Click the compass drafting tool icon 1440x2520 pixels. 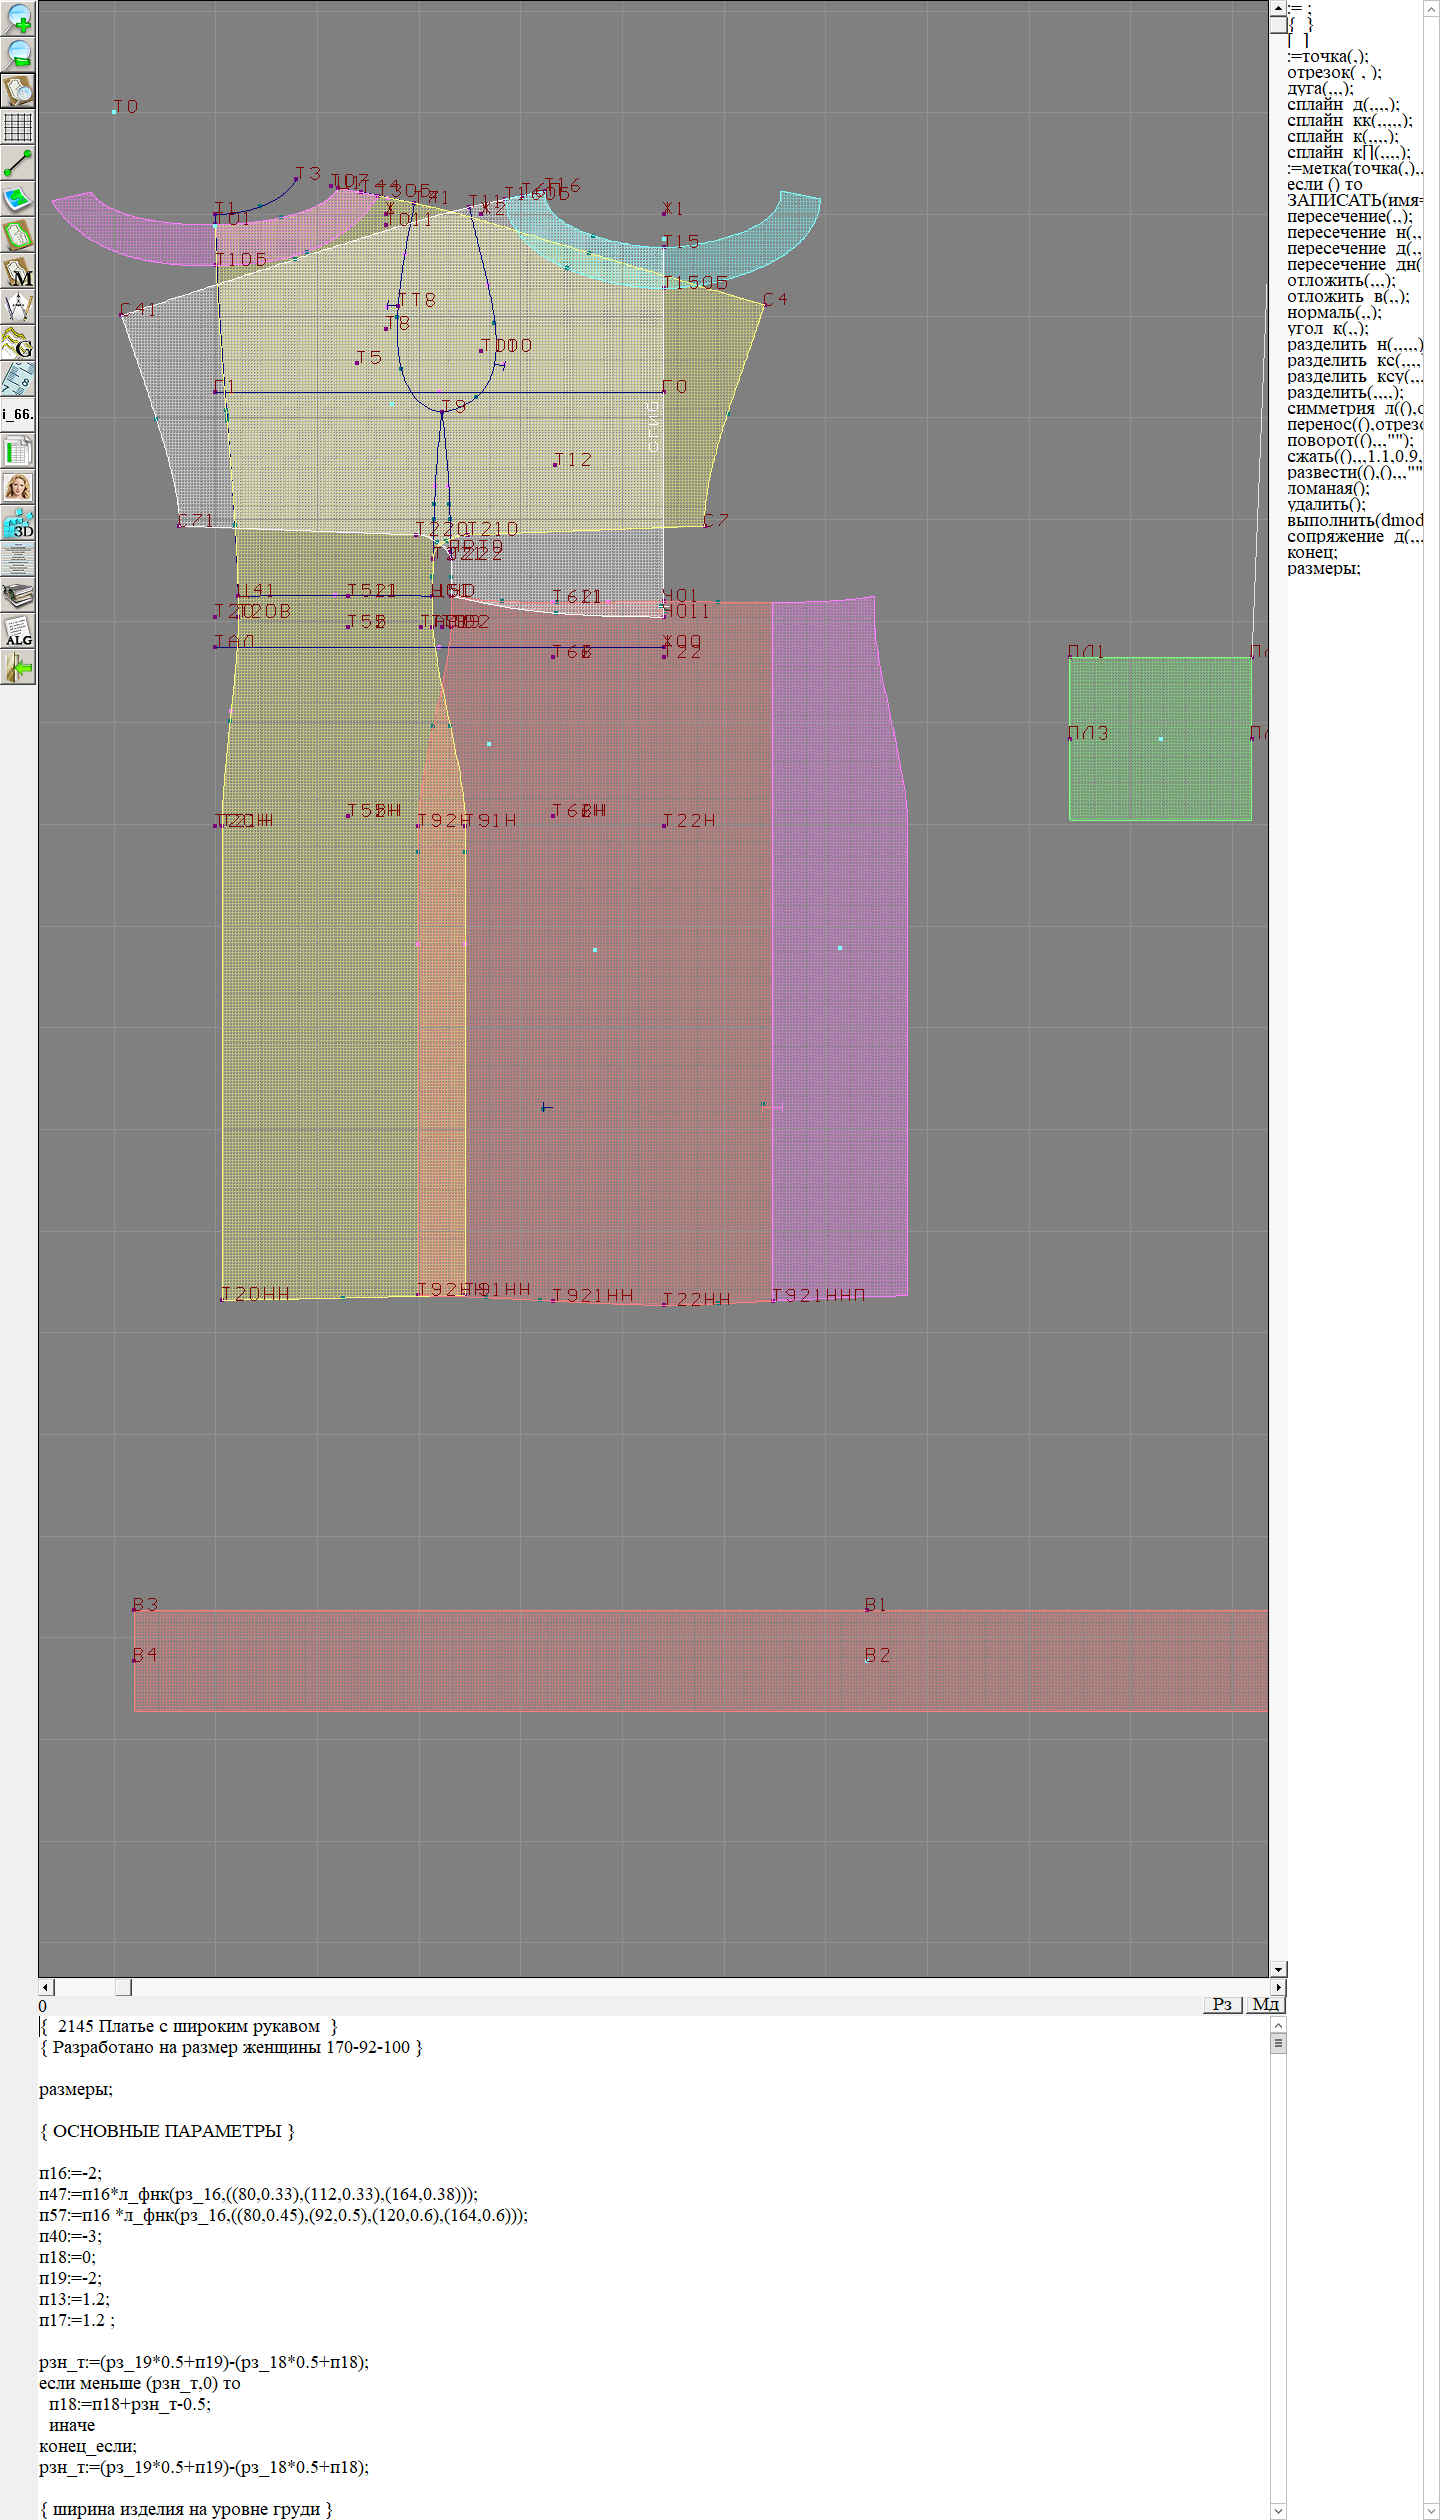tap(18, 307)
